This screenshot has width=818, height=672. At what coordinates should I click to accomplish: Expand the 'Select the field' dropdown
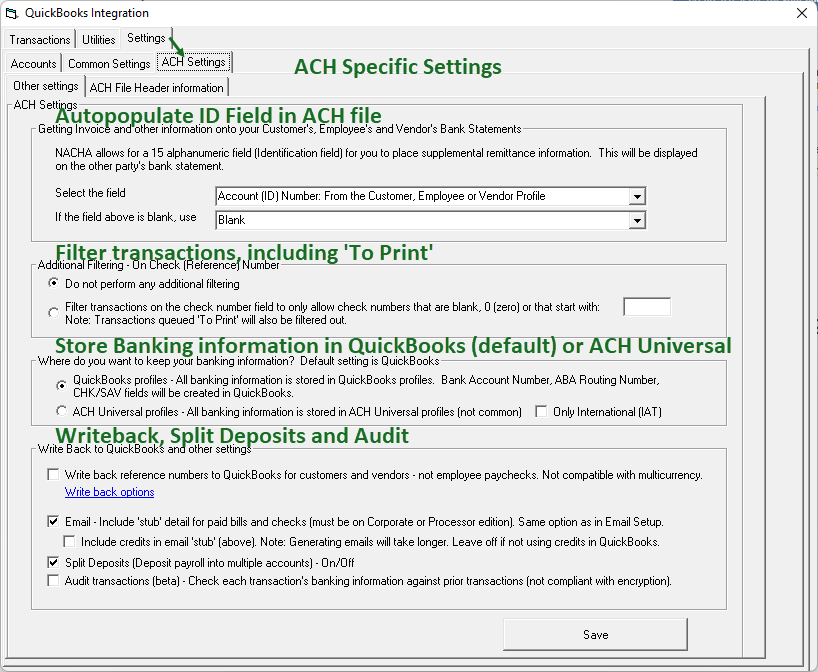(637, 196)
